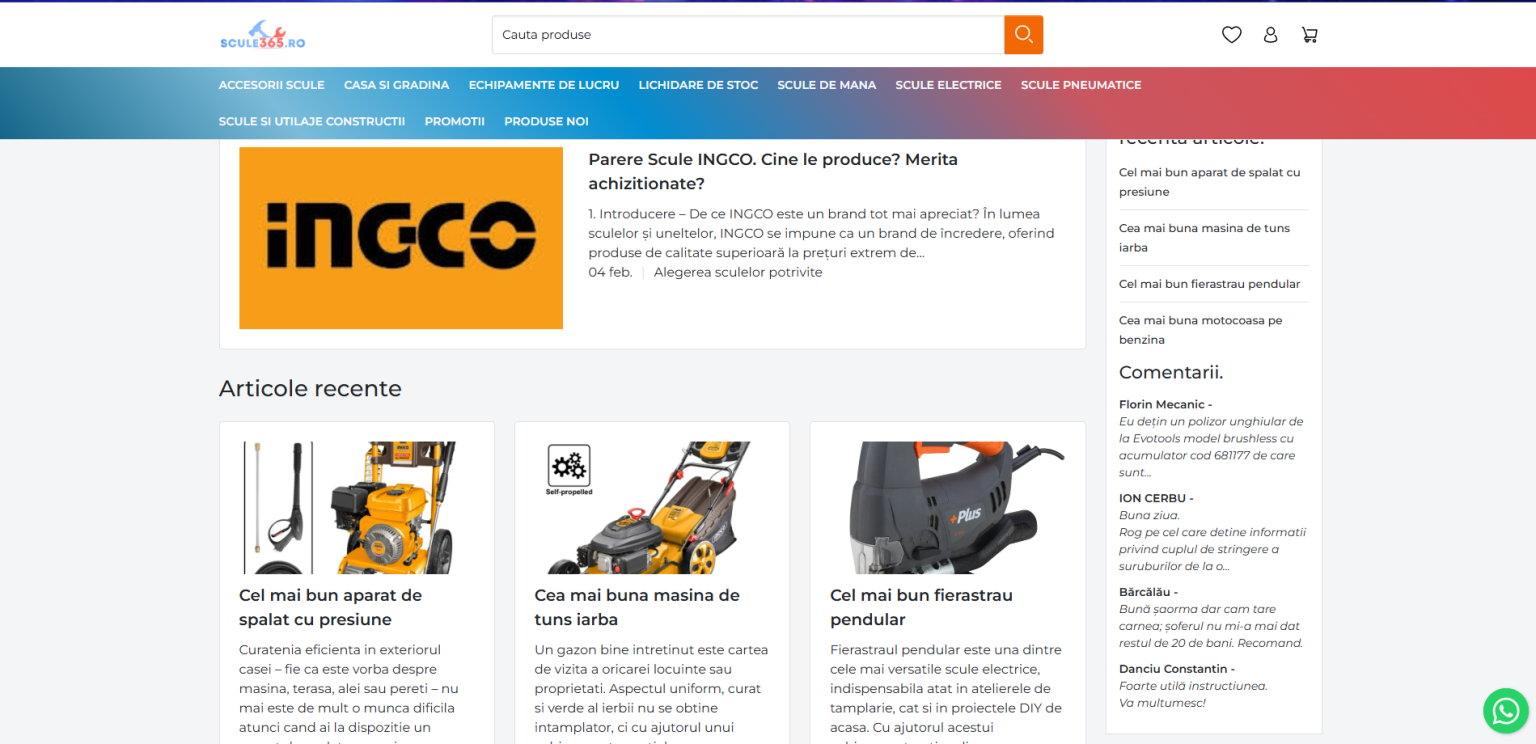Go to Scule Electrice category

(x=948, y=85)
